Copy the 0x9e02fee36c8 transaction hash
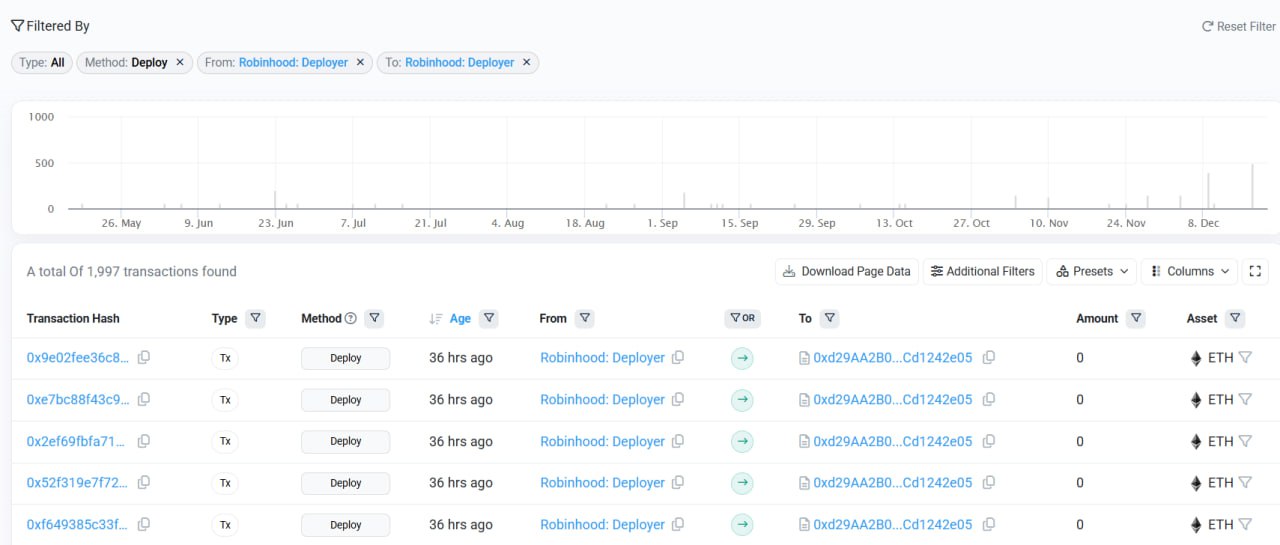The width and height of the screenshot is (1280, 545). tap(144, 358)
